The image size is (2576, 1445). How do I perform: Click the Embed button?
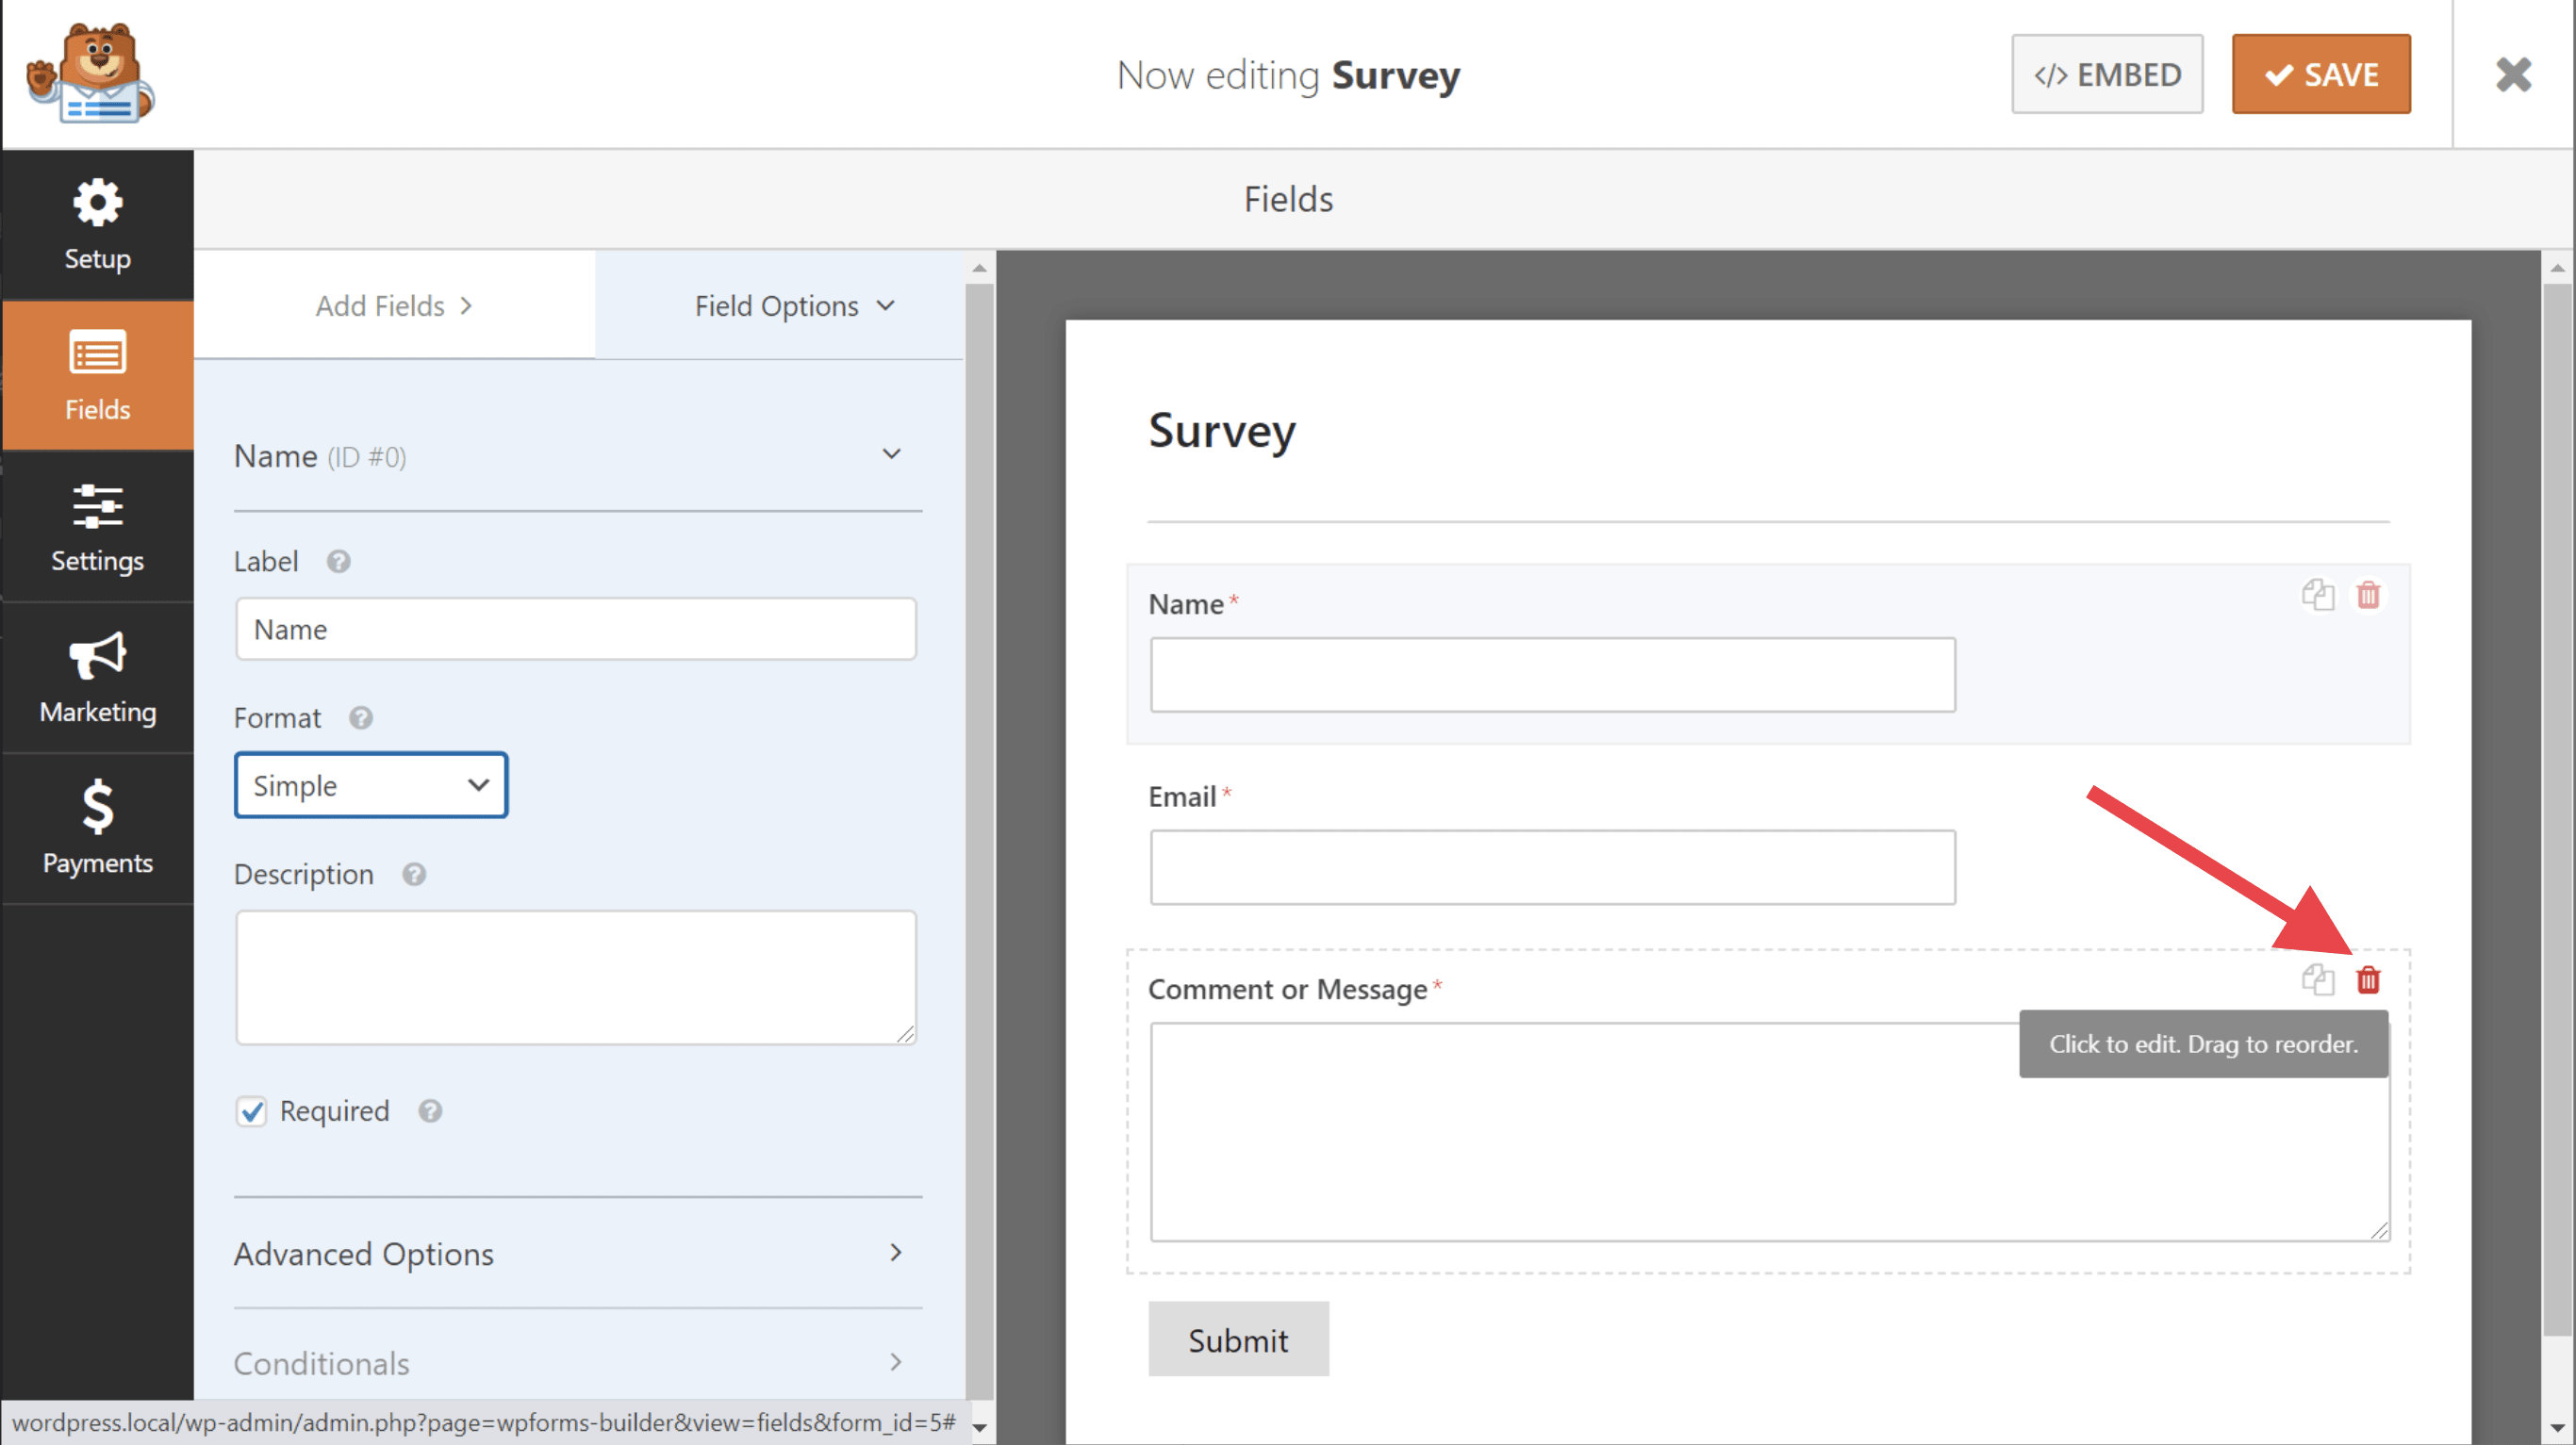tap(2106, 74)
